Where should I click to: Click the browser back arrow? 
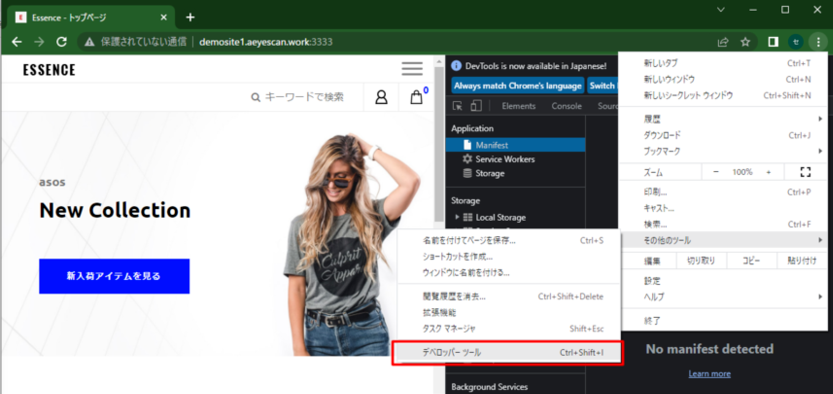(17, 42)
